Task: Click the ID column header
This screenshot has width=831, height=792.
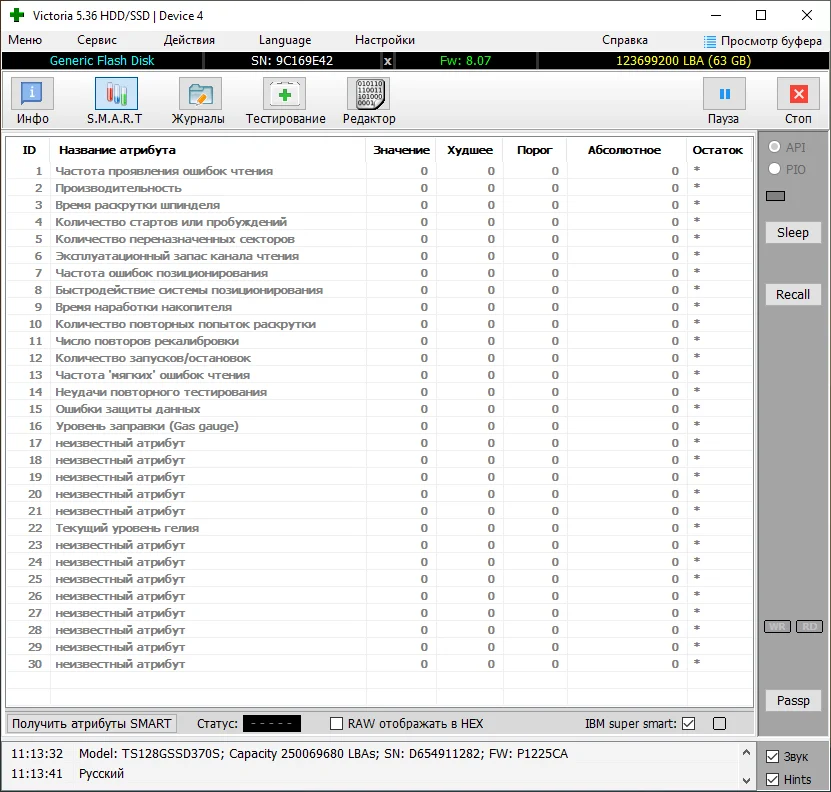Action: (x=29, y=150)
